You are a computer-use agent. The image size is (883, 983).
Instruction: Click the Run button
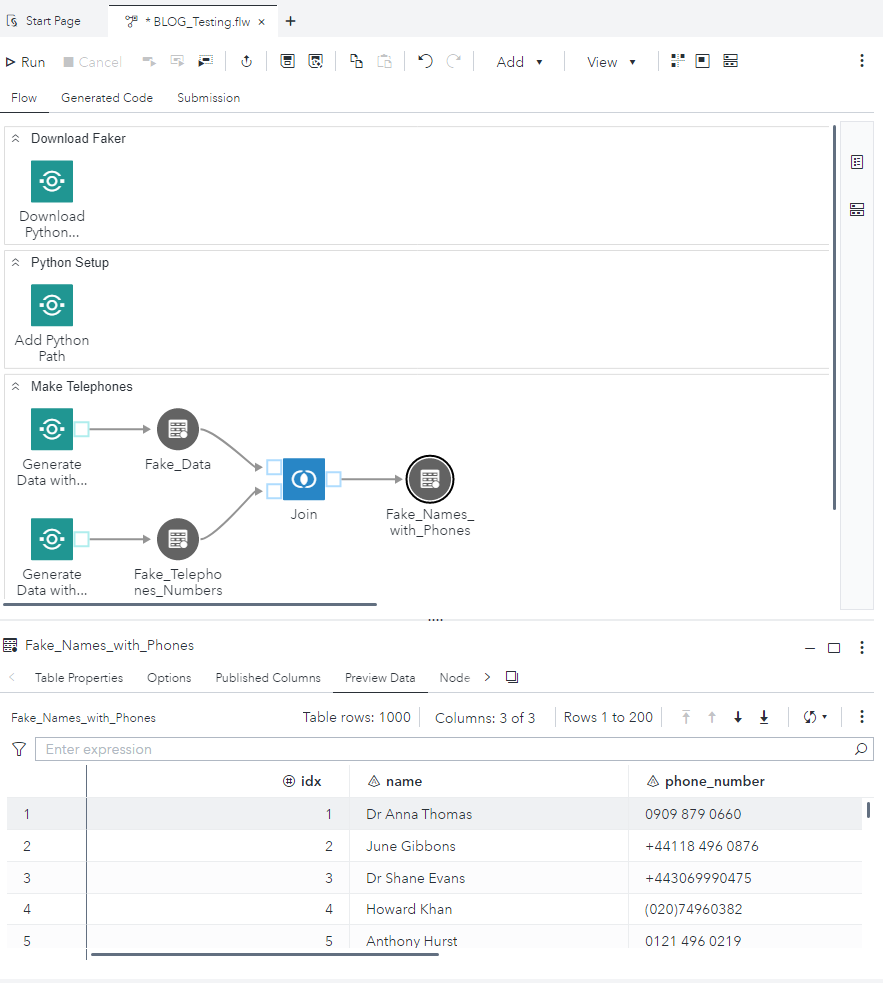[x=26, y=62]
